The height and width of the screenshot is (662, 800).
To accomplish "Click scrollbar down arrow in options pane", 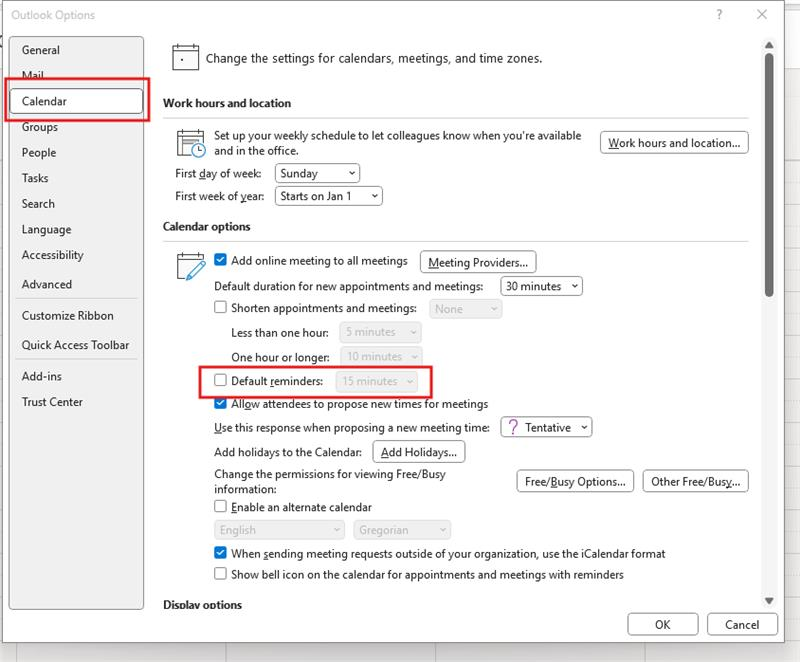I will pyautogui.click(x=769, y=601).
